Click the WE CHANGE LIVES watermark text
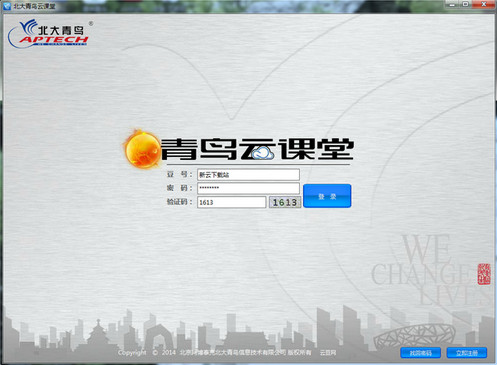 pos(427,270)
